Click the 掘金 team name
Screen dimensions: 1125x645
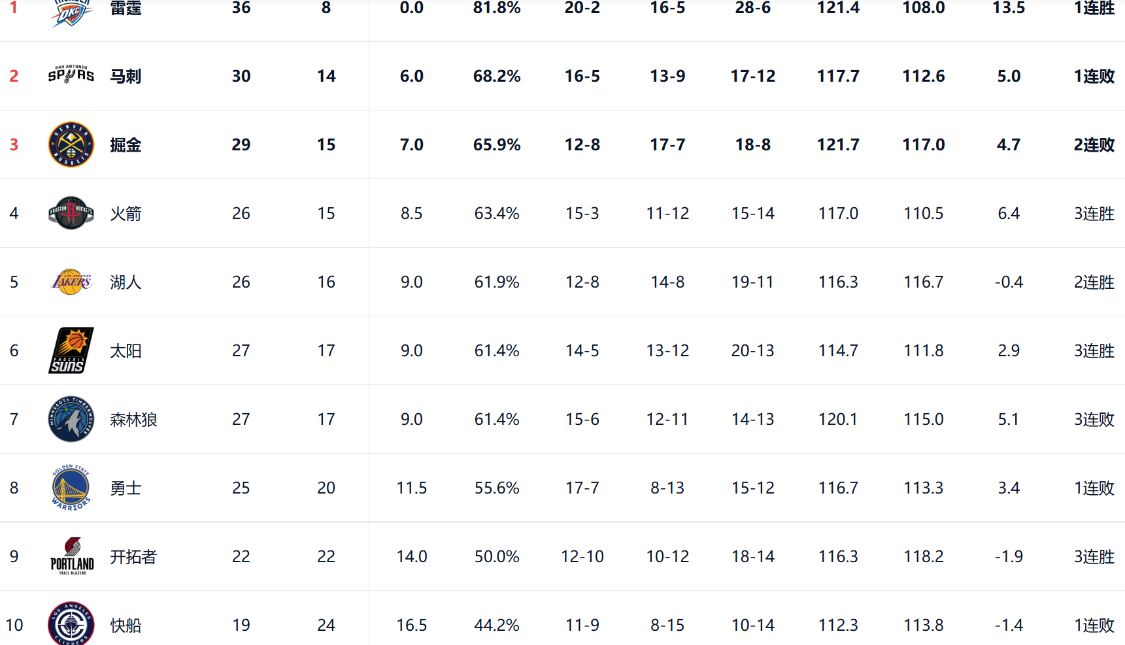pos(125,145)
